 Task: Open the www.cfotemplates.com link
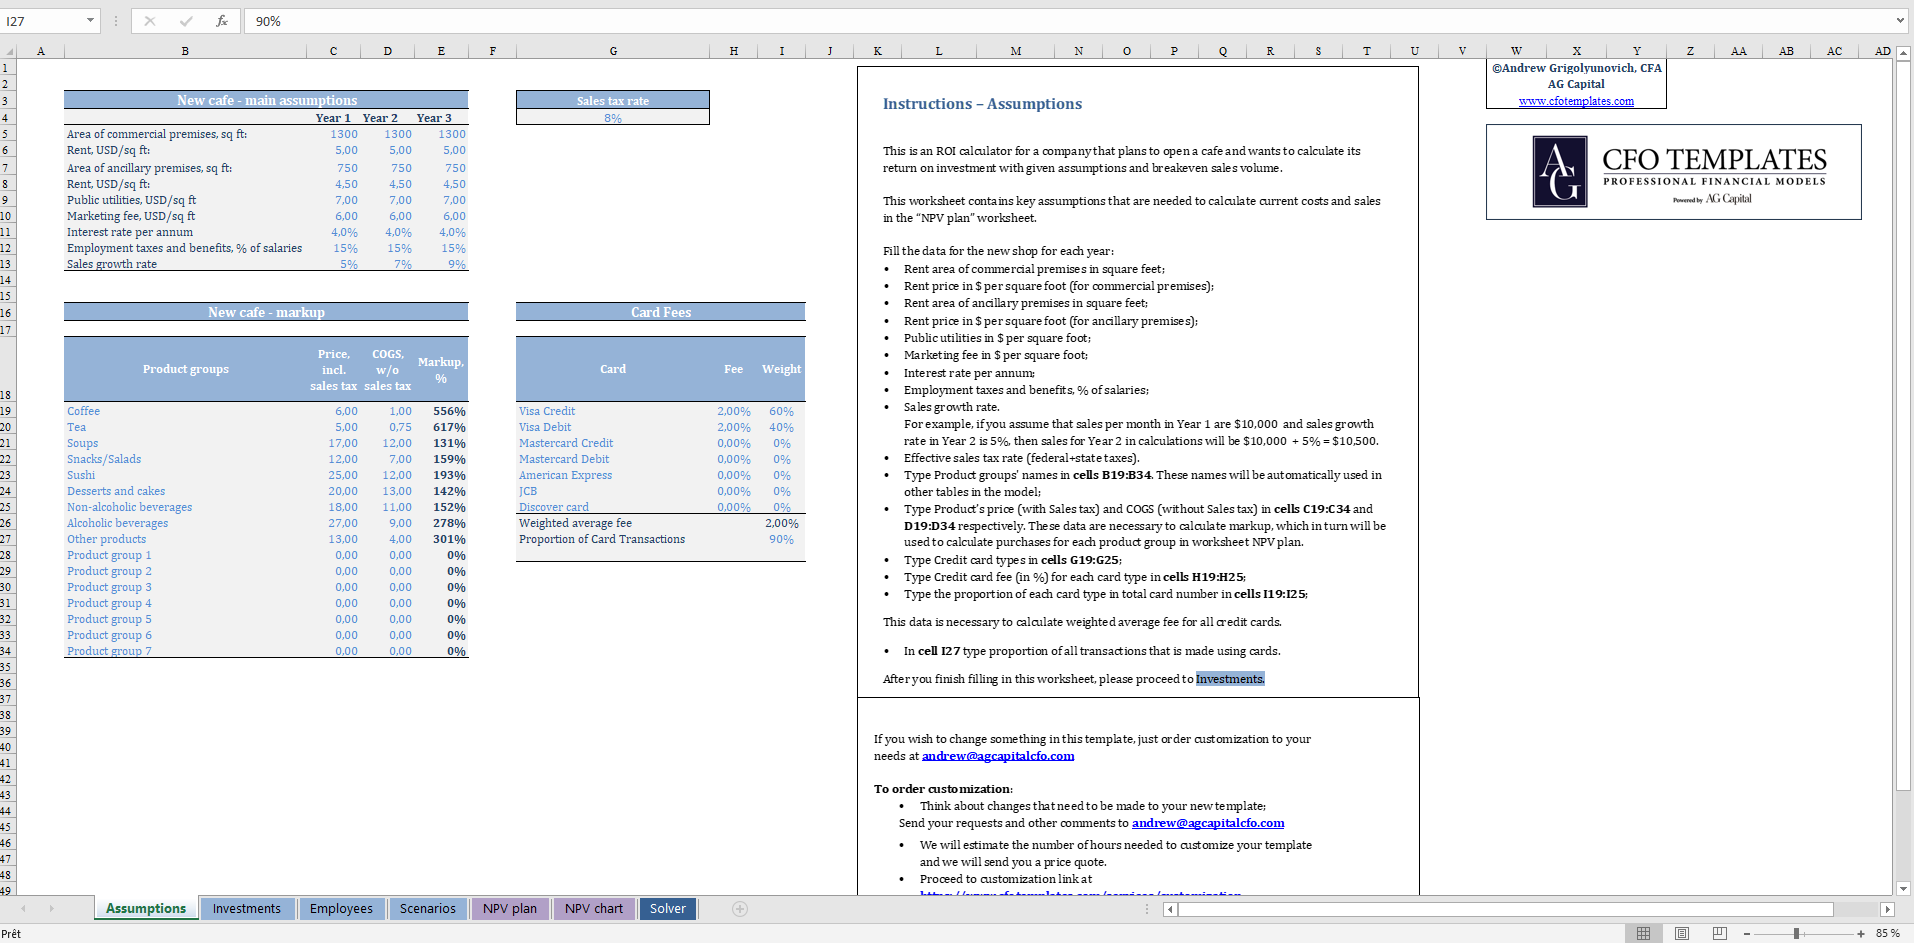[x=1576, y=101]
